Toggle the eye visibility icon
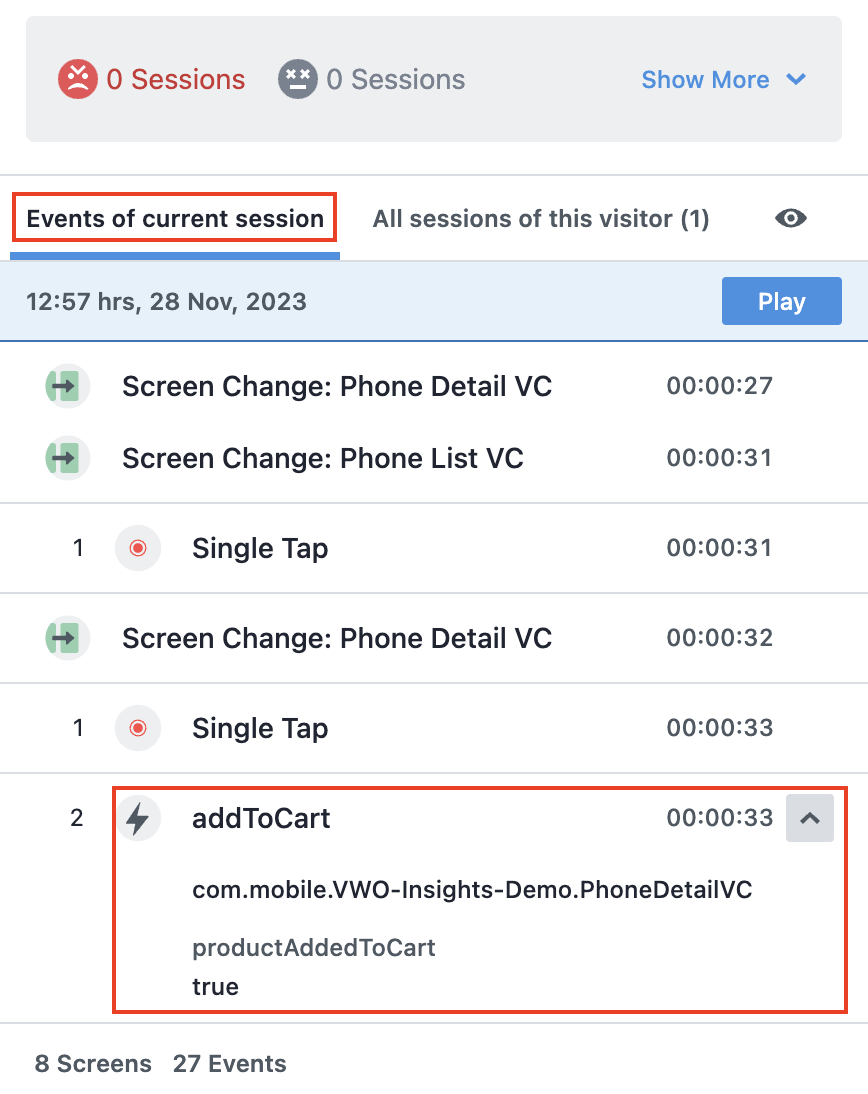The image size is (868, 1094). coord(791,218)
